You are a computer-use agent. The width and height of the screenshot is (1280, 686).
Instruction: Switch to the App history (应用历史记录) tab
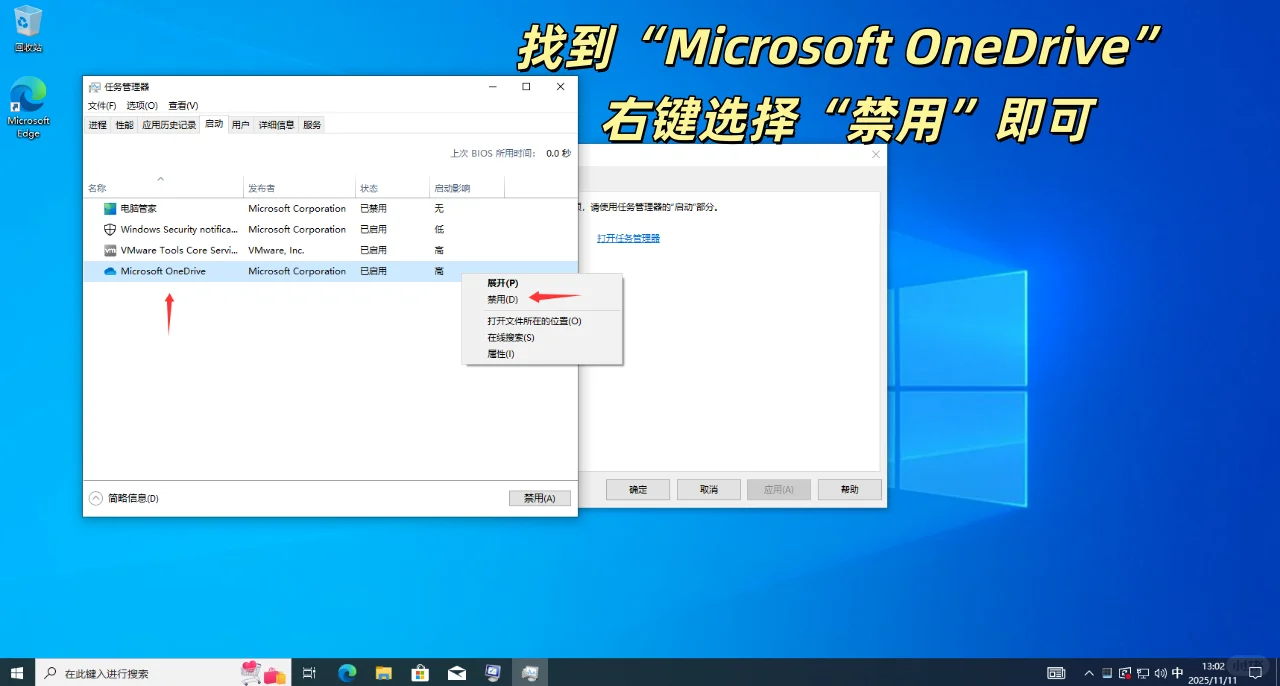coord(169,125)
